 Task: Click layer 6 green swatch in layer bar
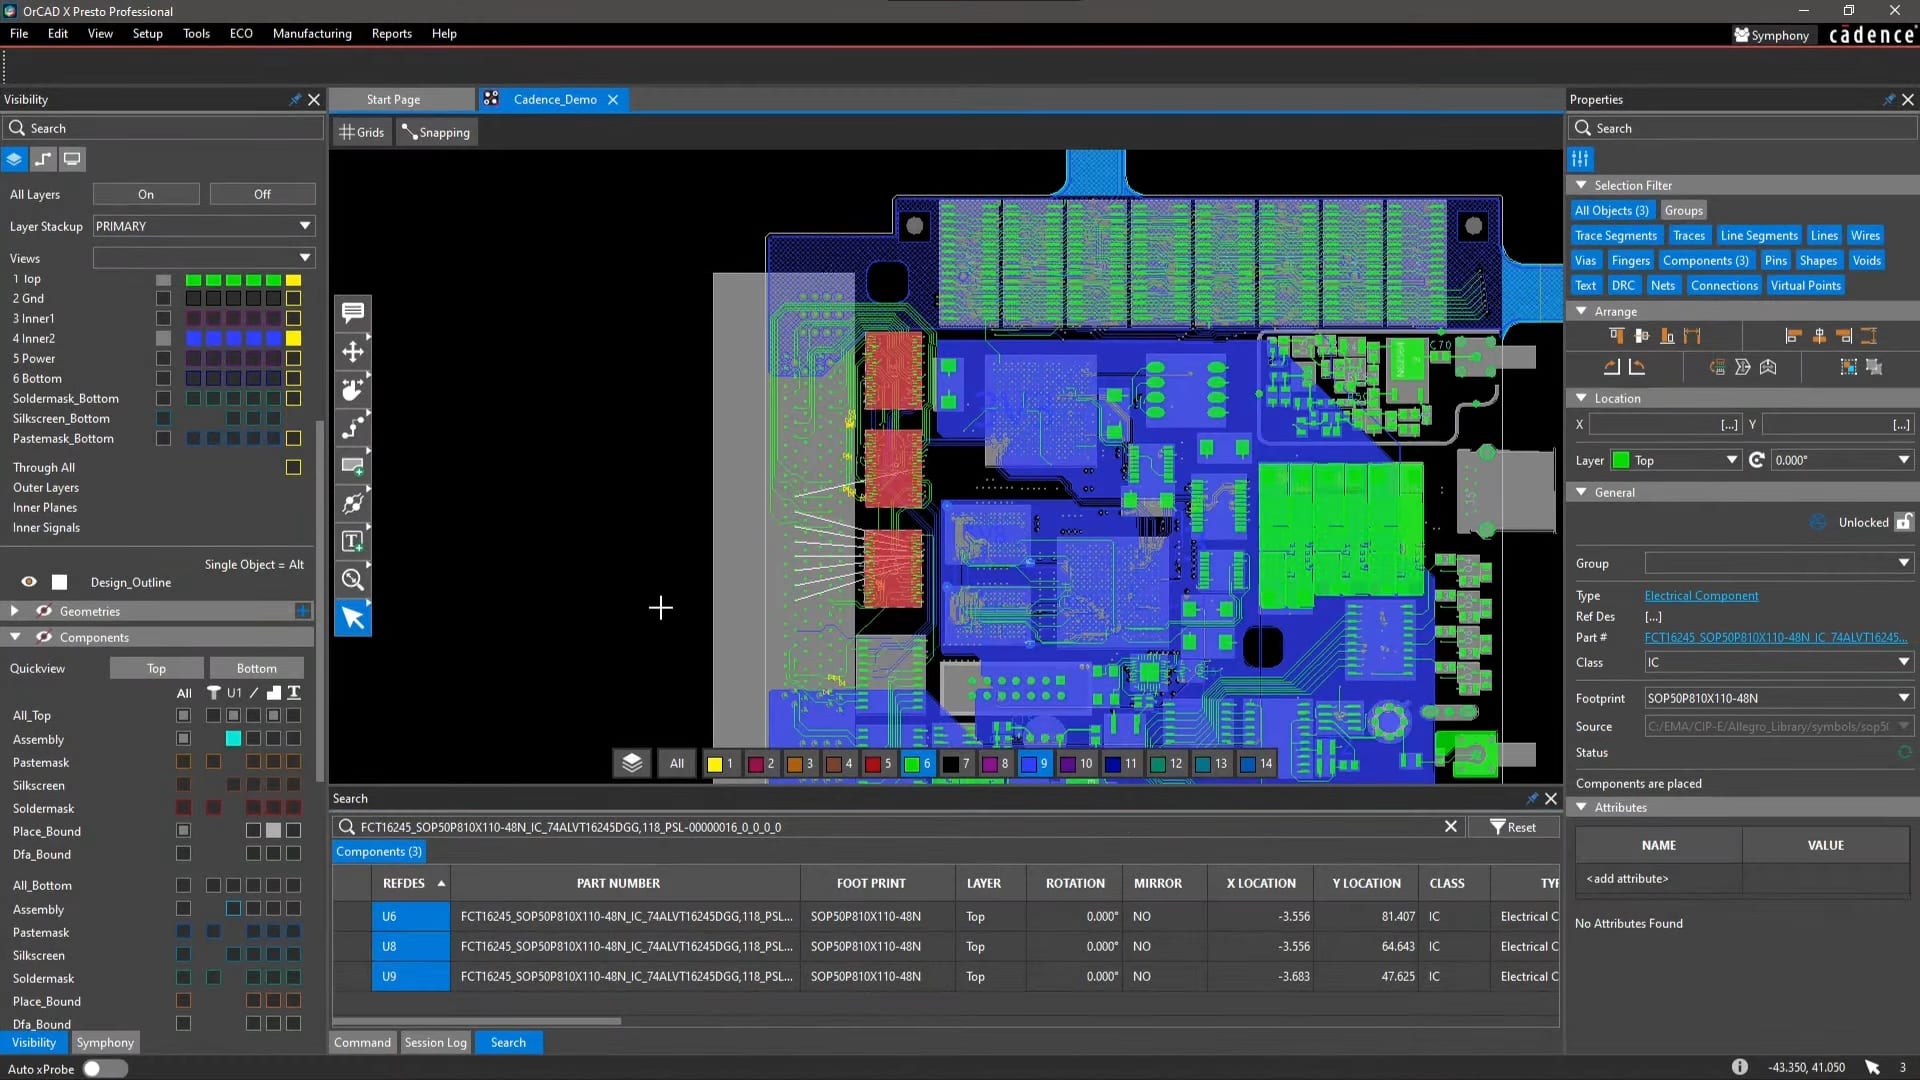pos(911,763)
